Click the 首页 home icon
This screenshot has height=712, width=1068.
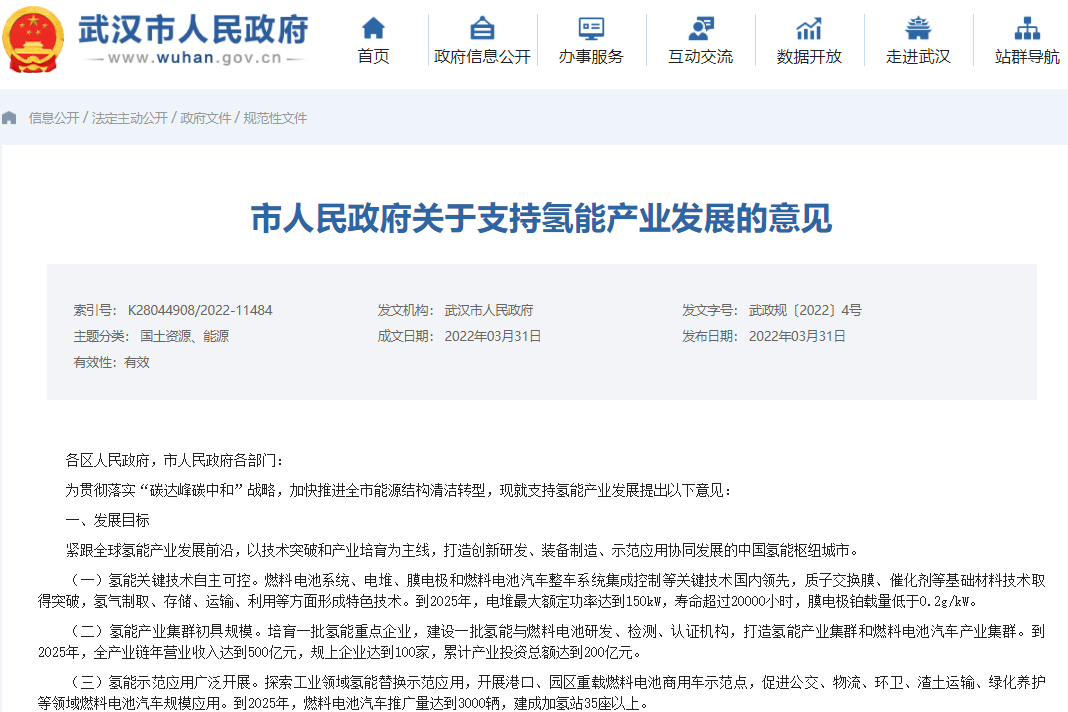point(372,29)
